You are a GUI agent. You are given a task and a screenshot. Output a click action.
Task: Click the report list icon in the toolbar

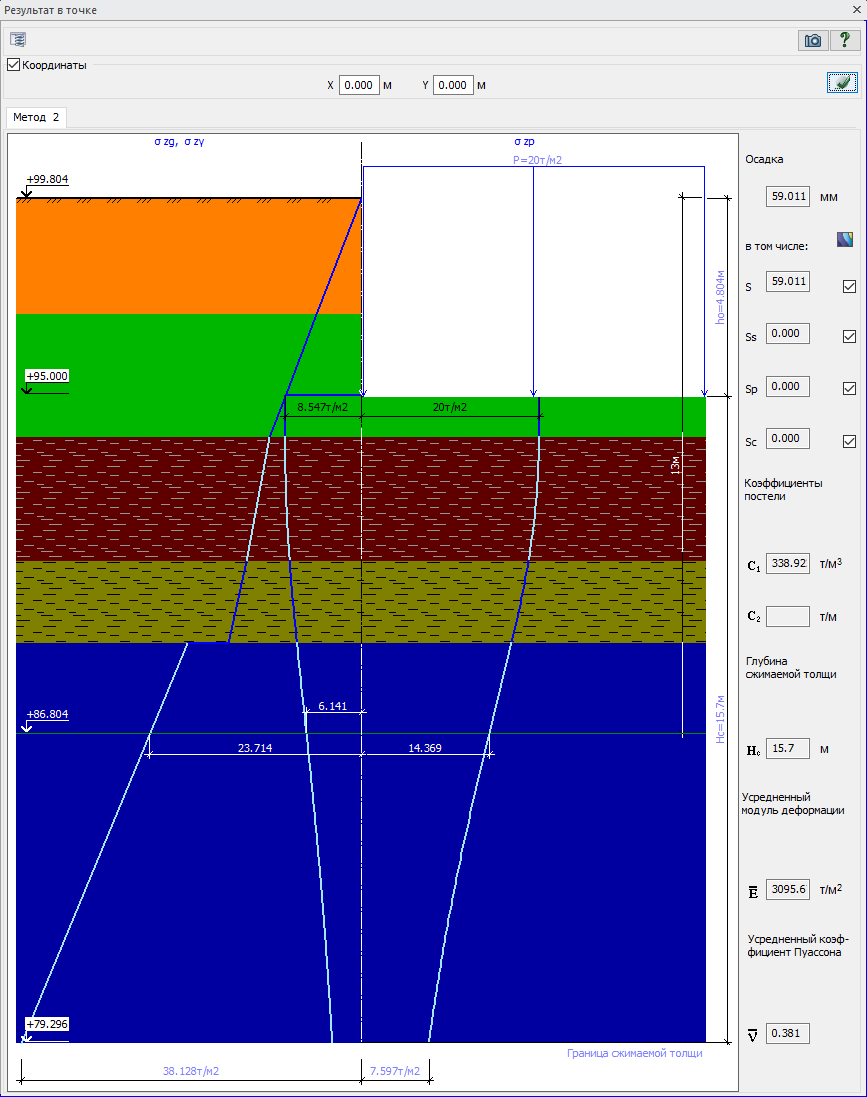pos(18,39)
